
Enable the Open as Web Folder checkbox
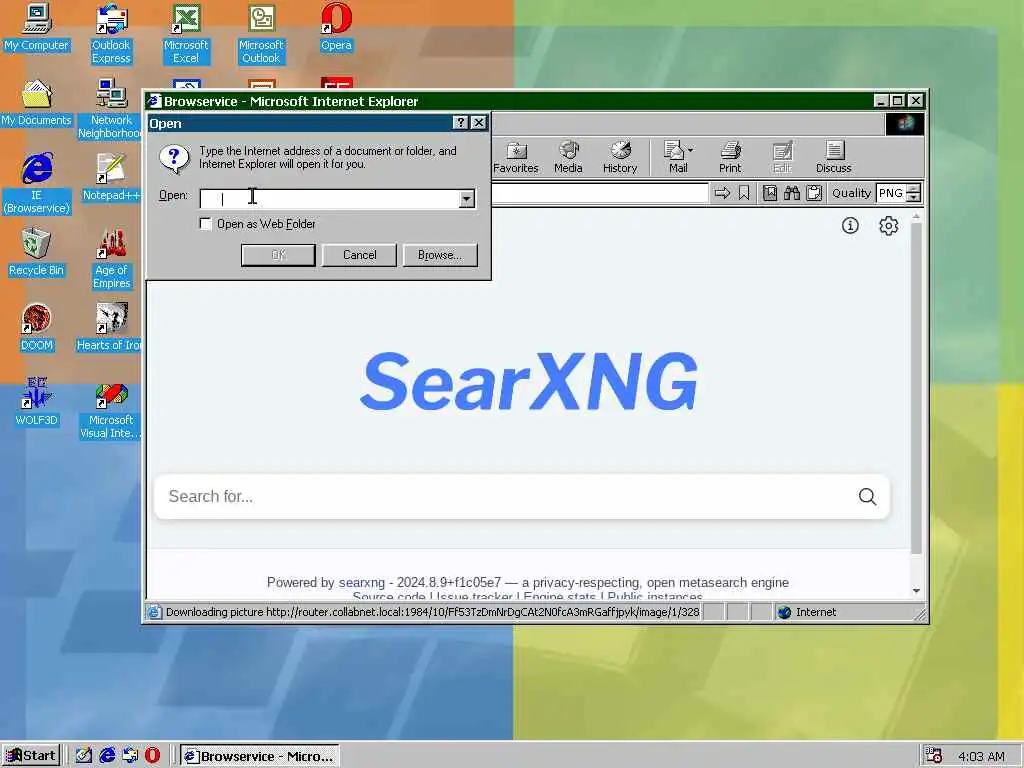click(x=205, y=224)
